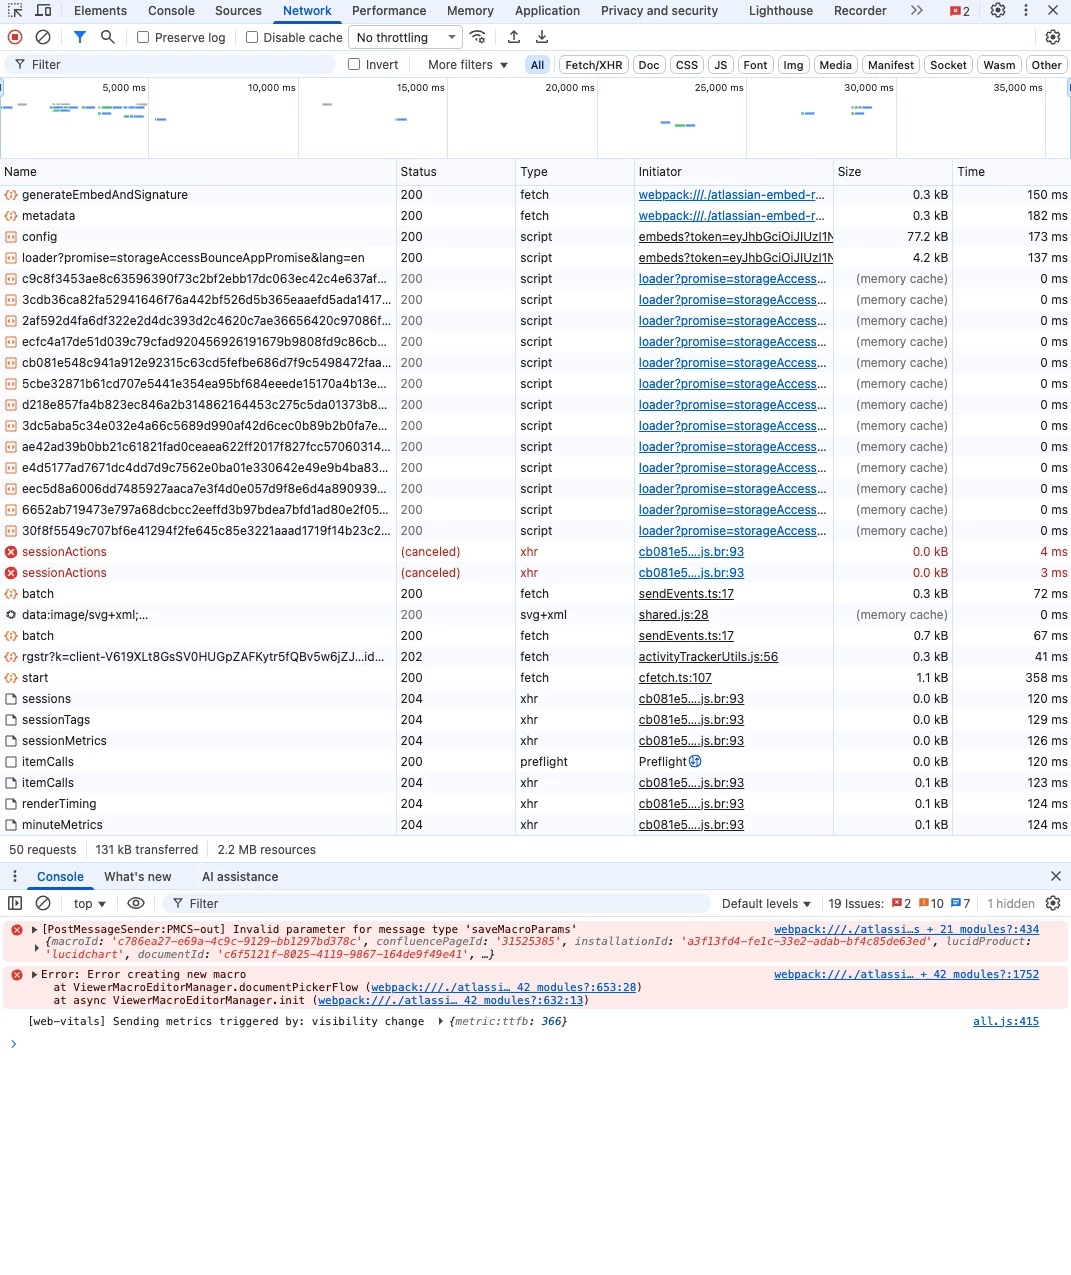Image resolution: width=1071 pixels, height=1275 pixels.
Task: Activate the inspect element picker icon
Action: tap(15, 11)
